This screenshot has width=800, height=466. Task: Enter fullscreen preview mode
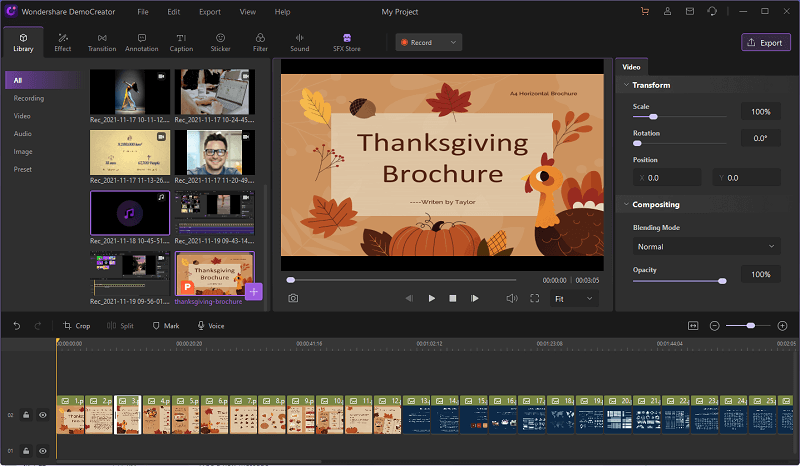click(x=534, y=298)
